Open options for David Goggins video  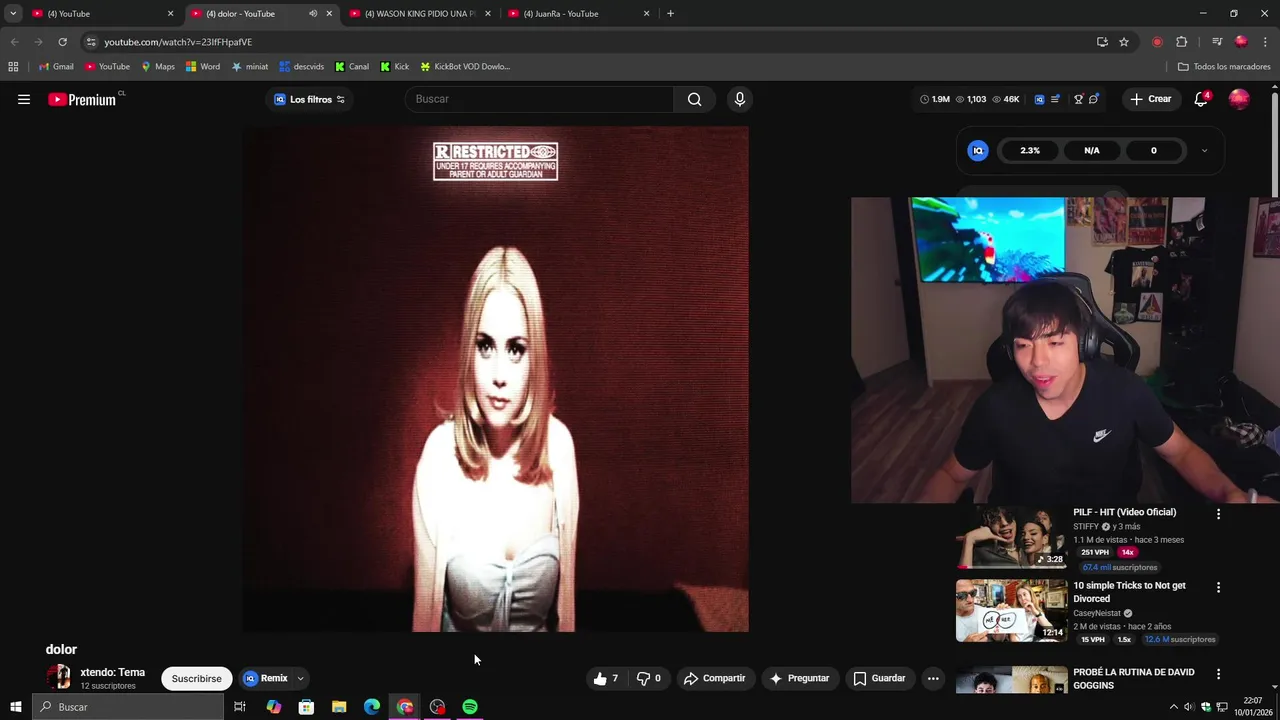pyautogui.click(x=1218, y=675)
